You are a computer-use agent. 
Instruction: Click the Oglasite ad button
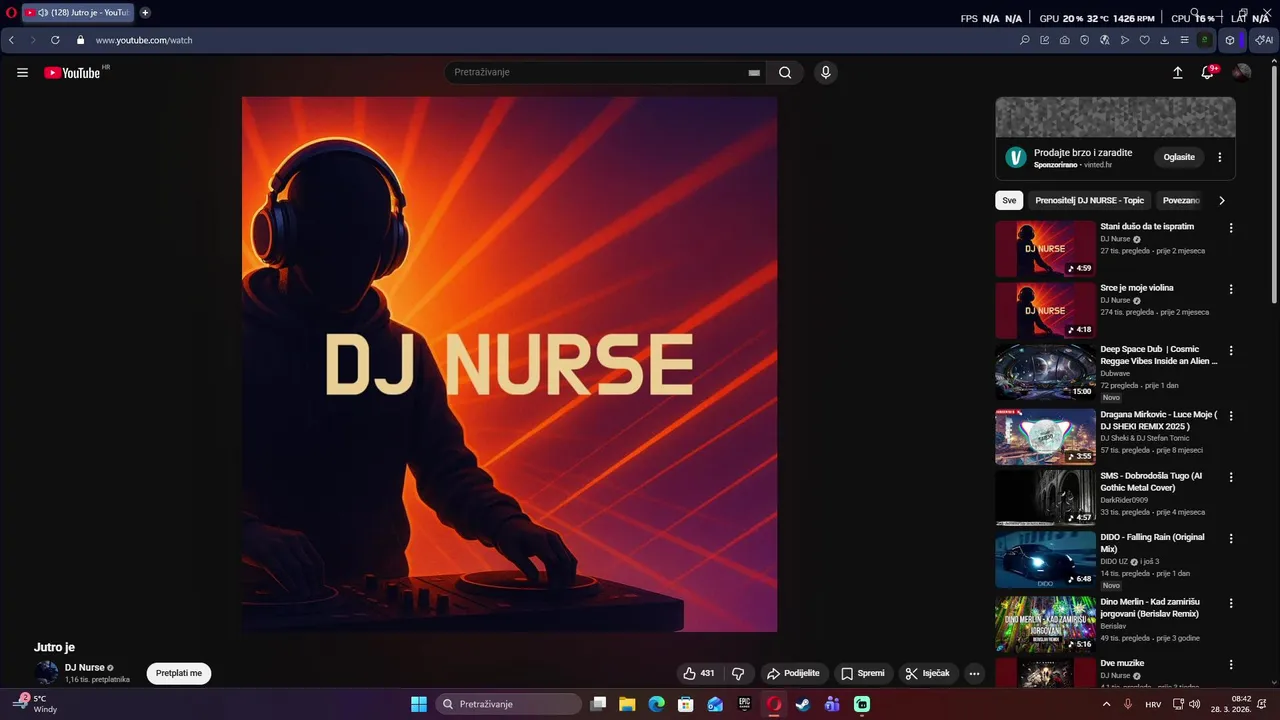(x=1179, y=157)
